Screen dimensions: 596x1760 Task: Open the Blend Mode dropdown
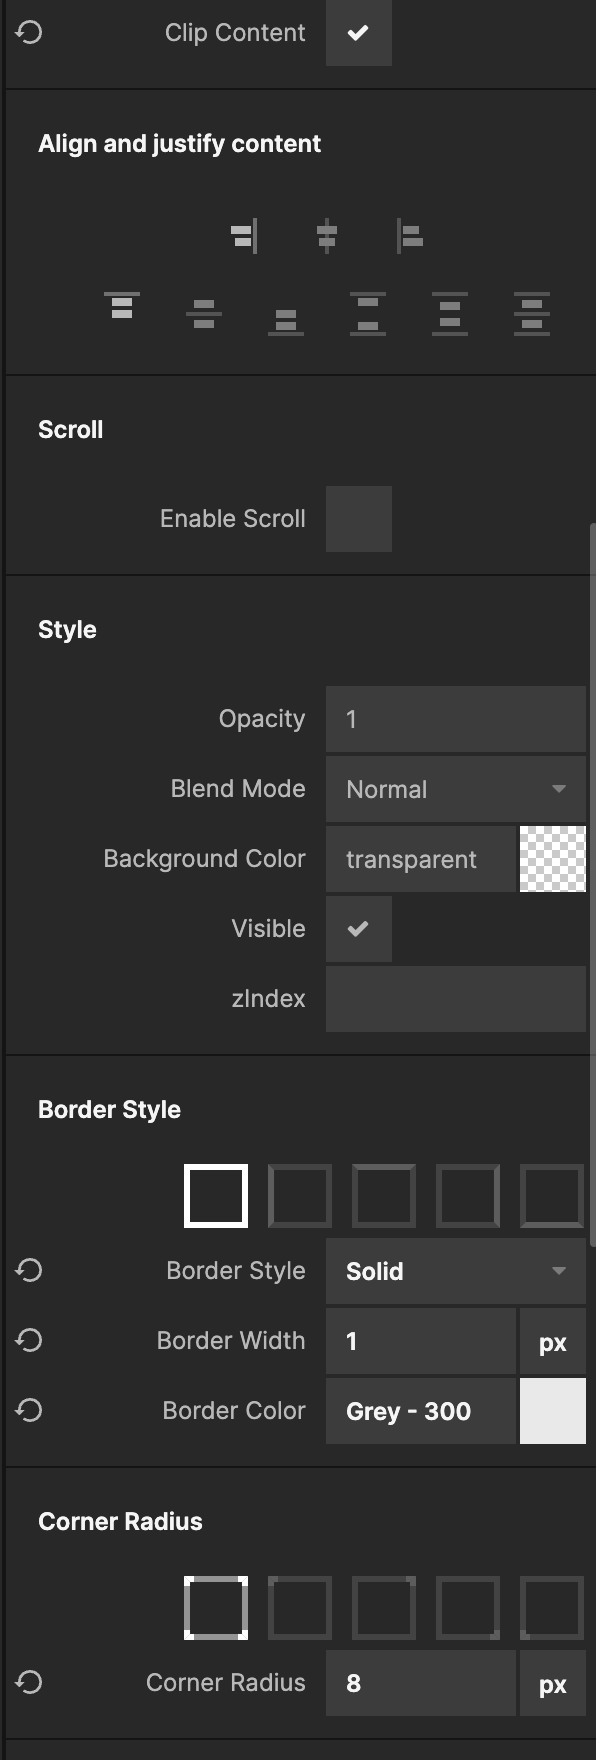(x=456, y=789)
